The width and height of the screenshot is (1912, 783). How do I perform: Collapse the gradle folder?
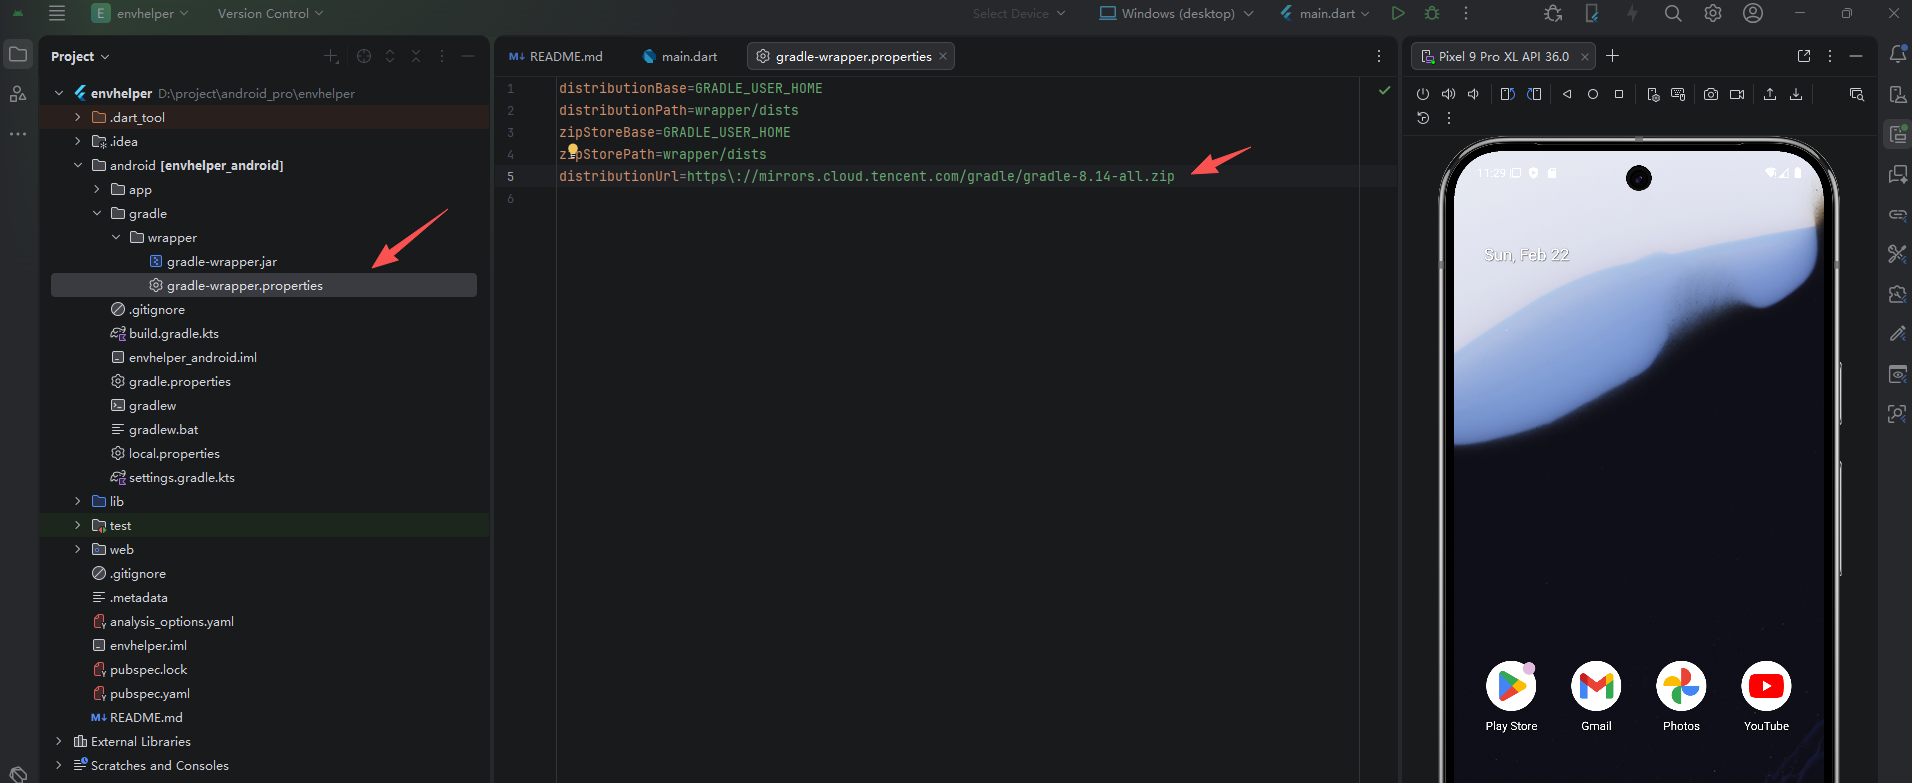point(97,213)
